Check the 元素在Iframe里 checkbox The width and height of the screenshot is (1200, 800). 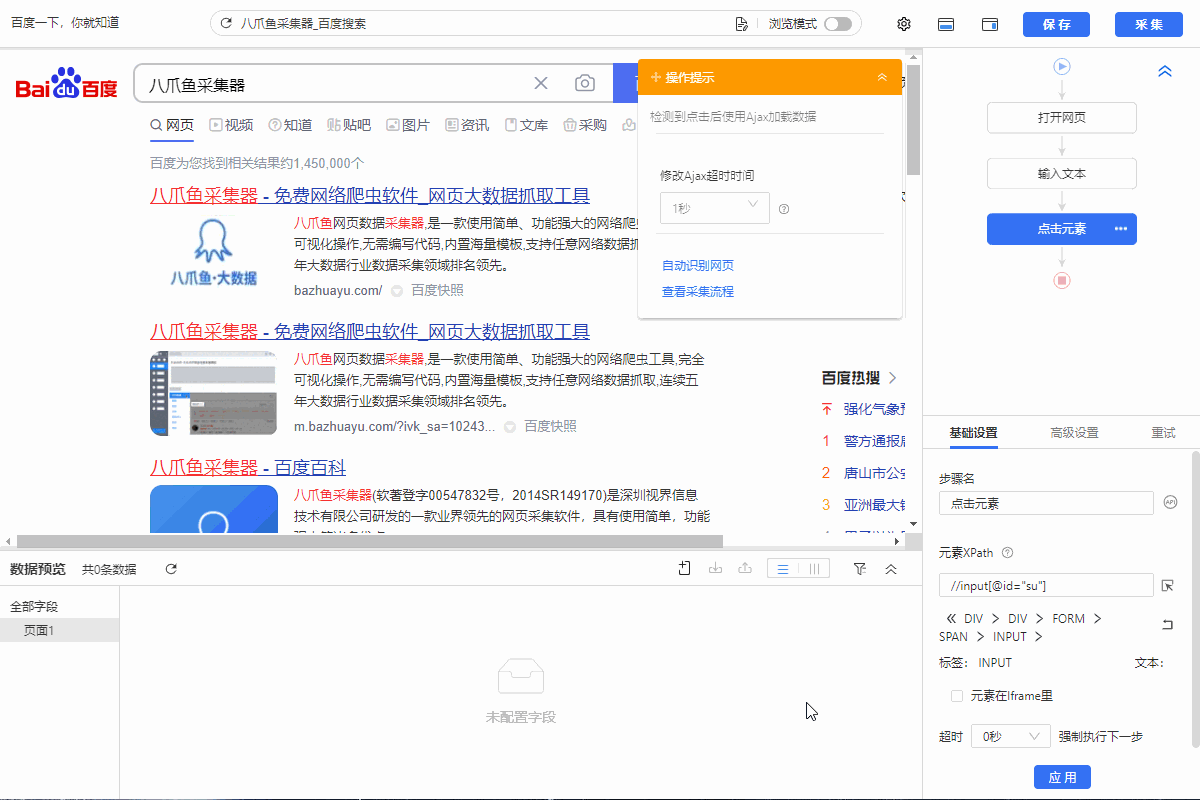[957, 695]
